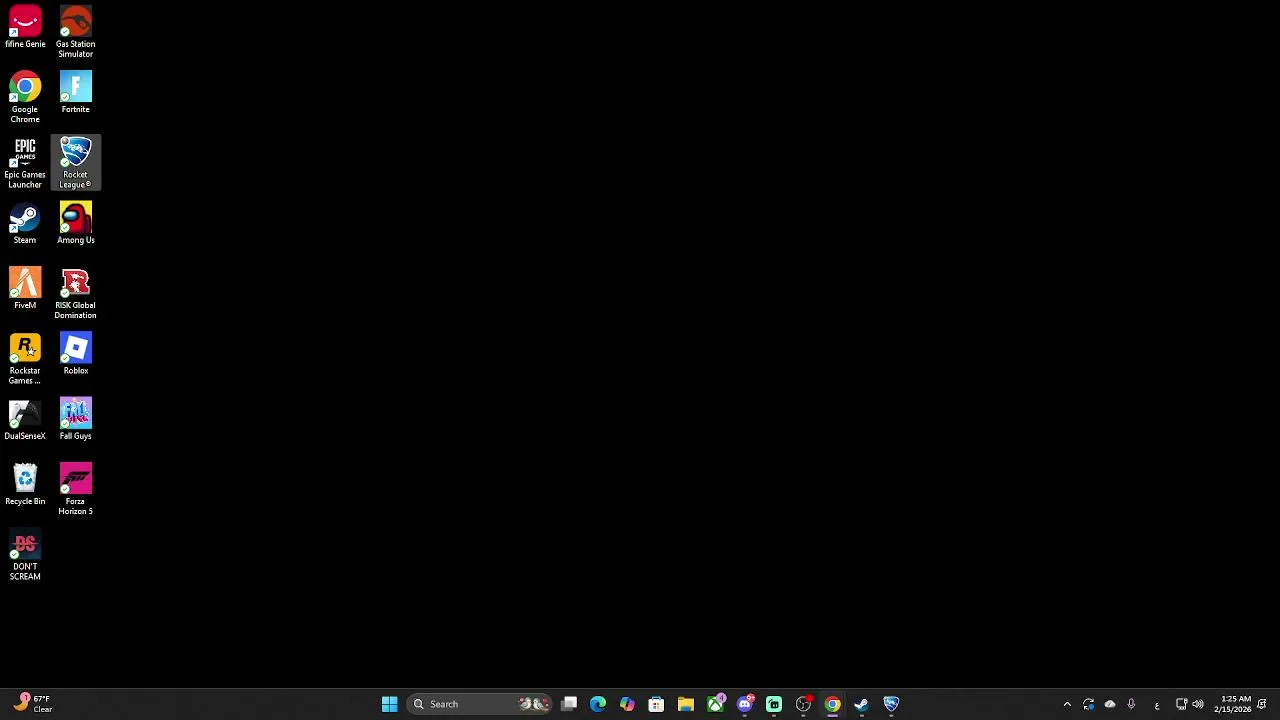Open Microsoft Store from the taskbar

tap(656, 704)
